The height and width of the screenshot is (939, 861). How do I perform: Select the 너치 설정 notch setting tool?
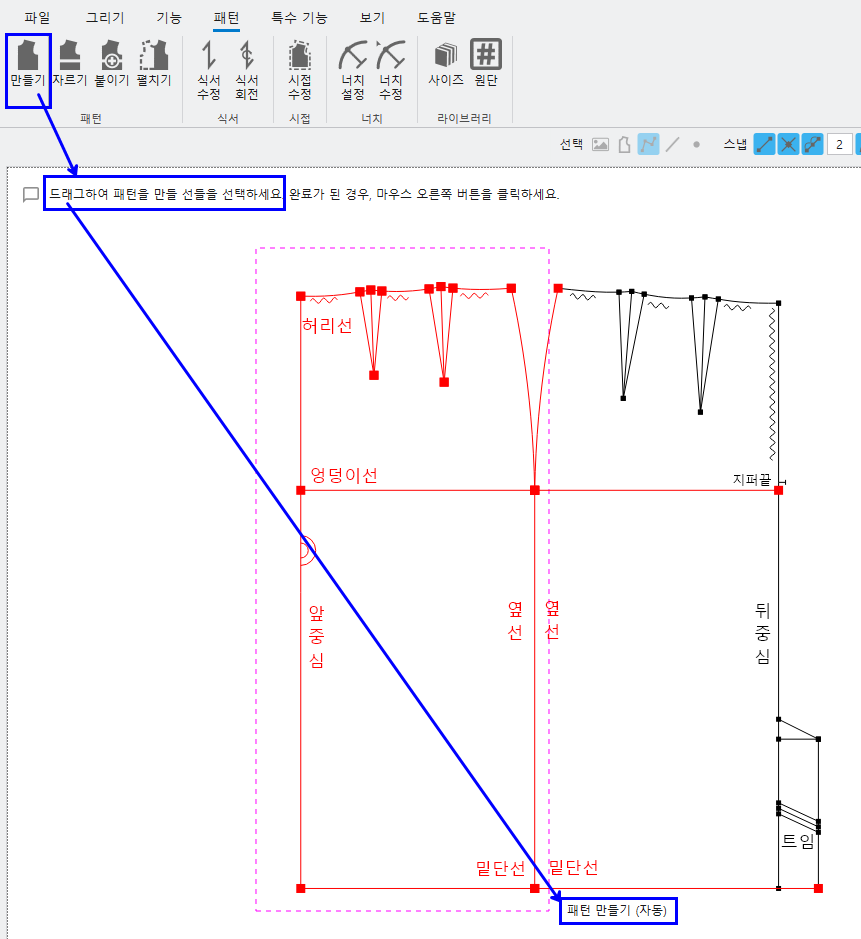pos(353,70)
